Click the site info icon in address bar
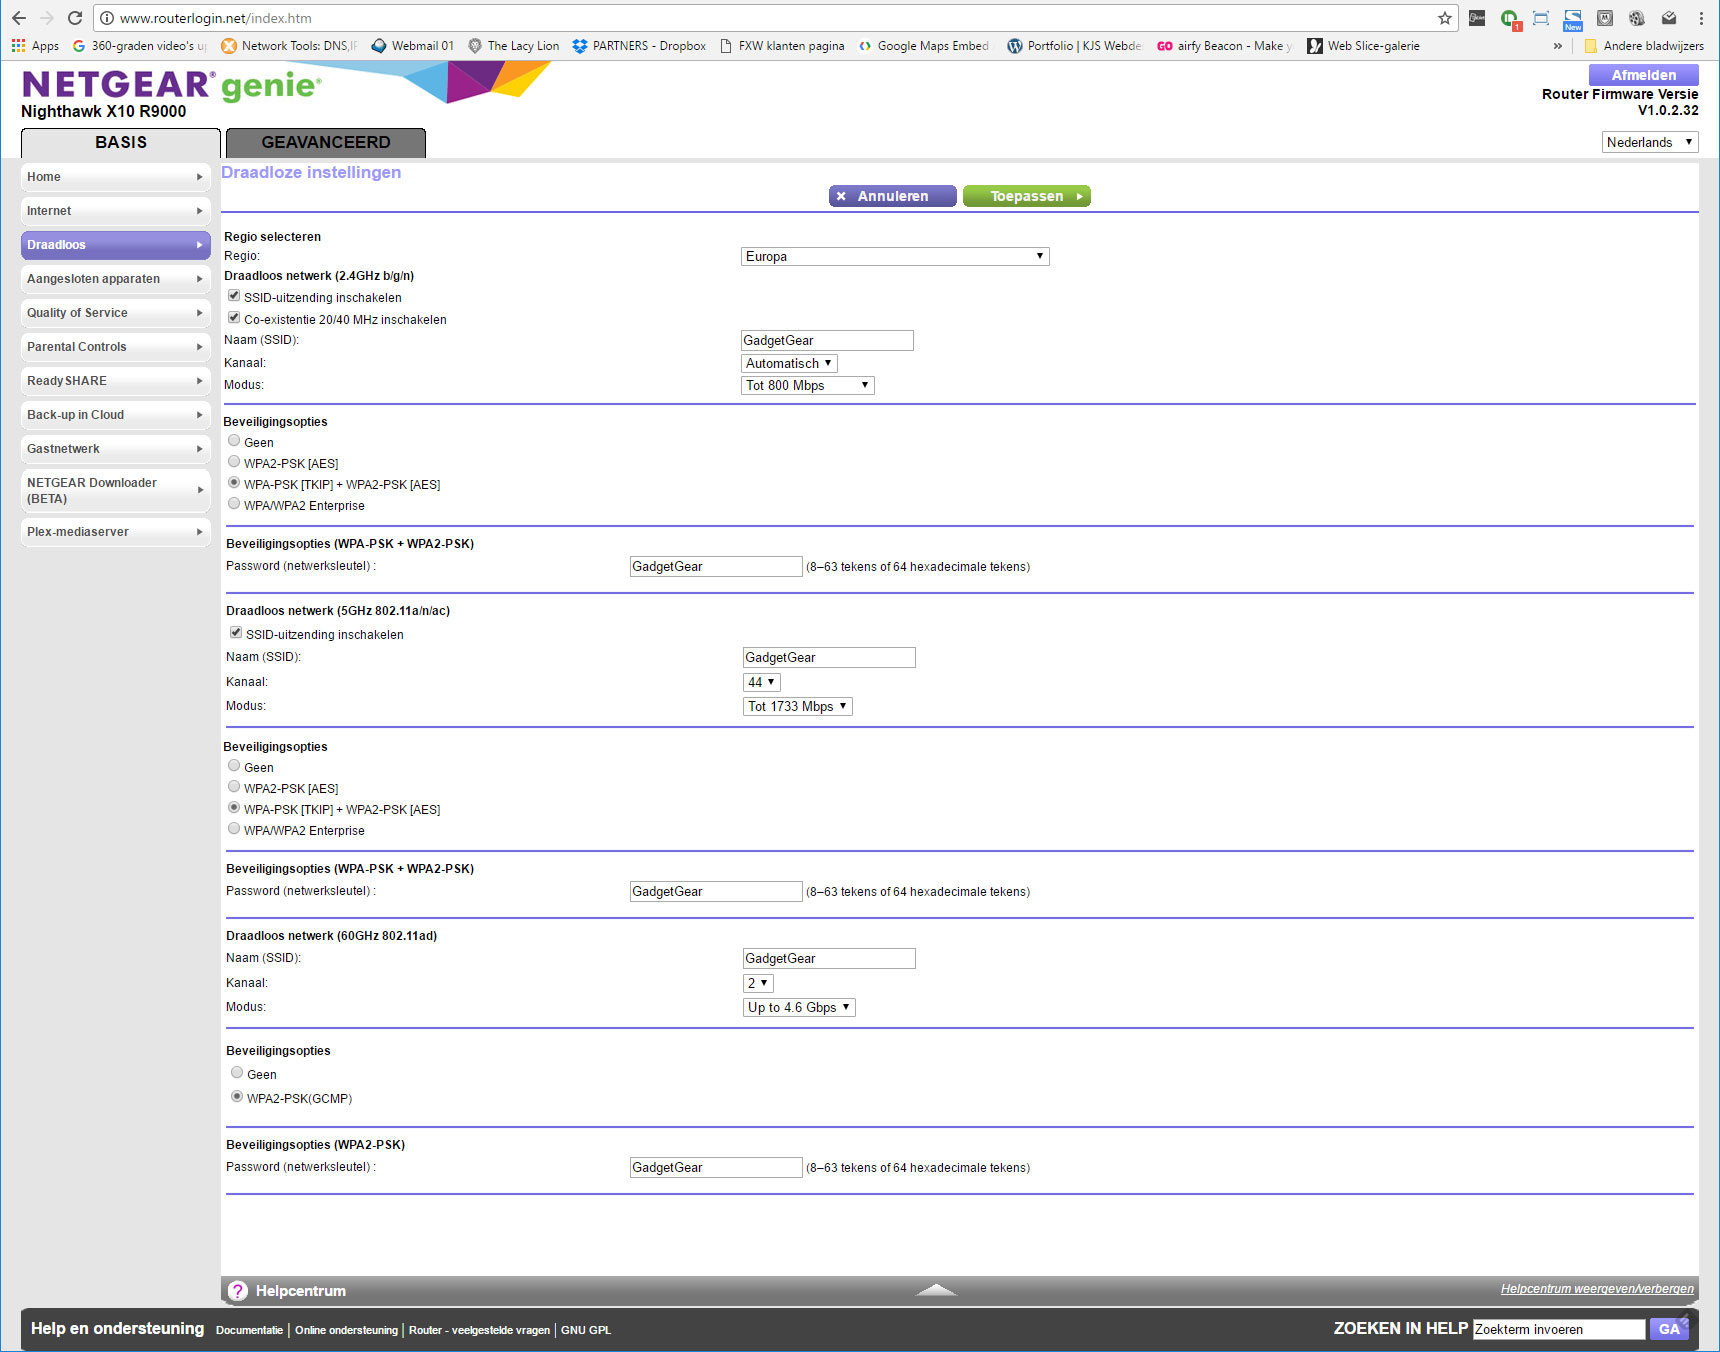Image resolution: width=1720 pixels, height=1352 pixels. (107, 18)
